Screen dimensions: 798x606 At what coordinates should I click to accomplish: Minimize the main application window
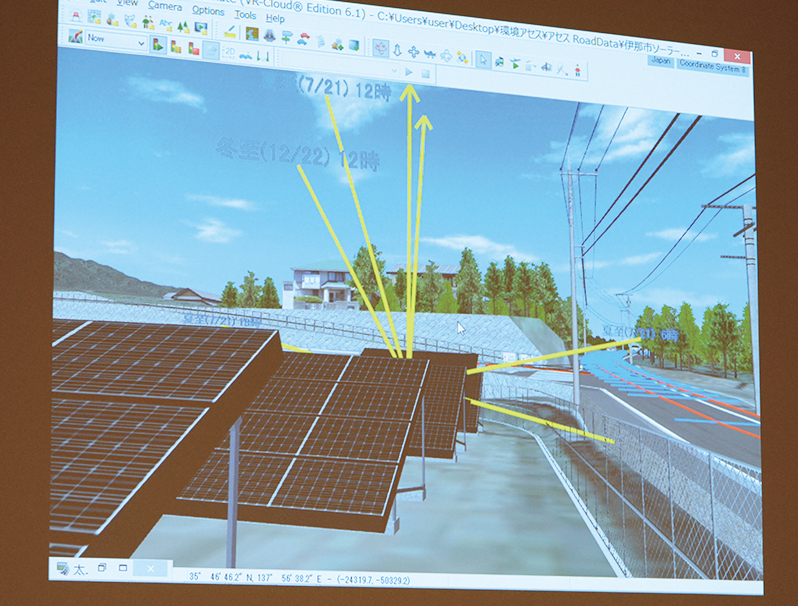pyautogui.click(x=700, y=52)
